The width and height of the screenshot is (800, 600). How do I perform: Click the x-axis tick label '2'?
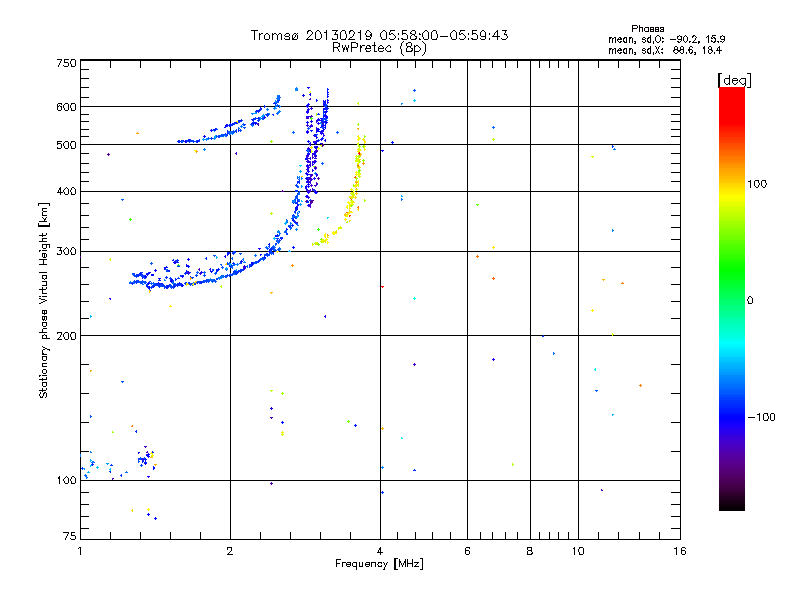(x=230, y=551)
